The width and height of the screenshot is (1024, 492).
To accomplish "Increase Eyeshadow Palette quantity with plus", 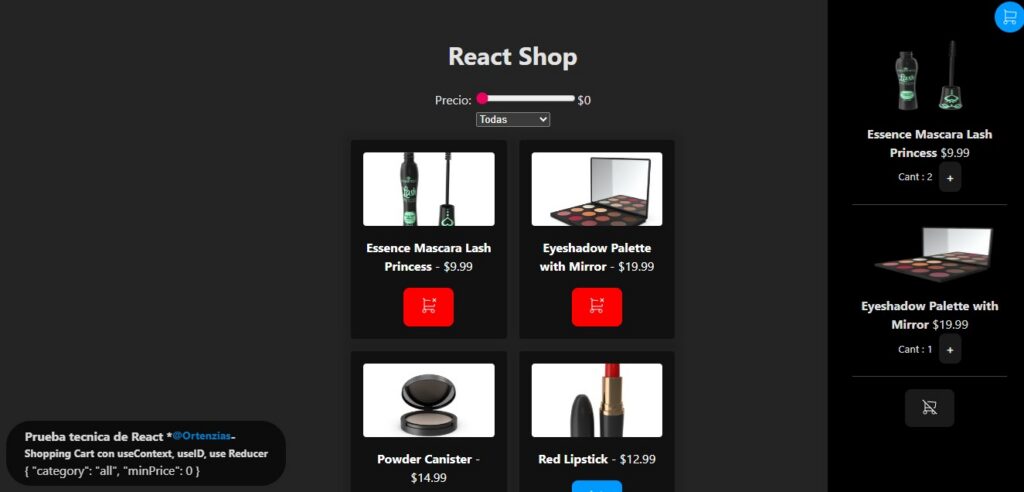I will point(950,350).
